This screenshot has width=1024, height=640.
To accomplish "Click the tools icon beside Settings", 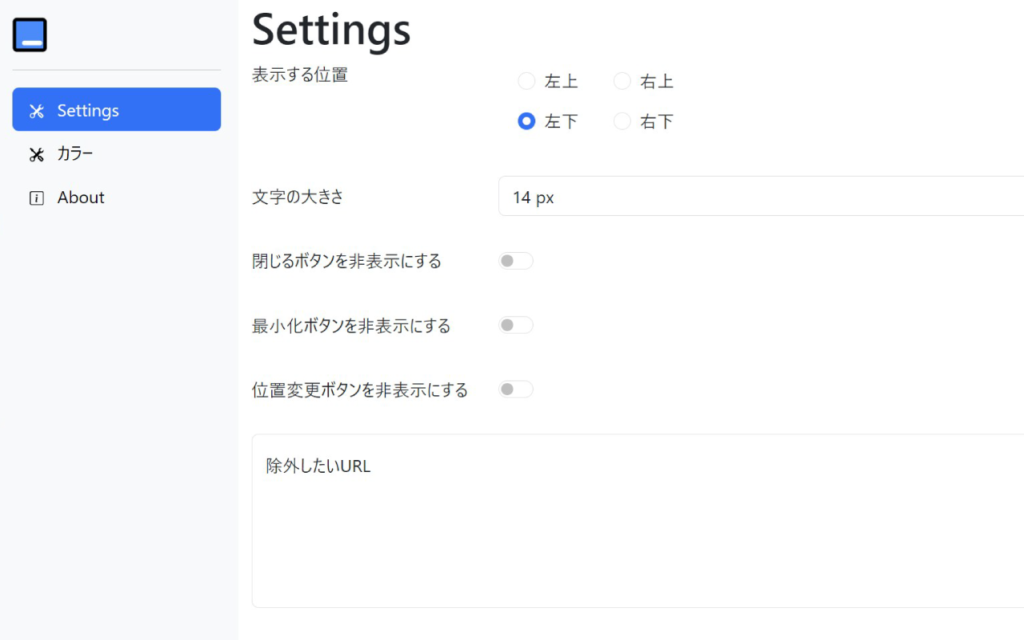I will pyautogui.click(x=37, y=111).
